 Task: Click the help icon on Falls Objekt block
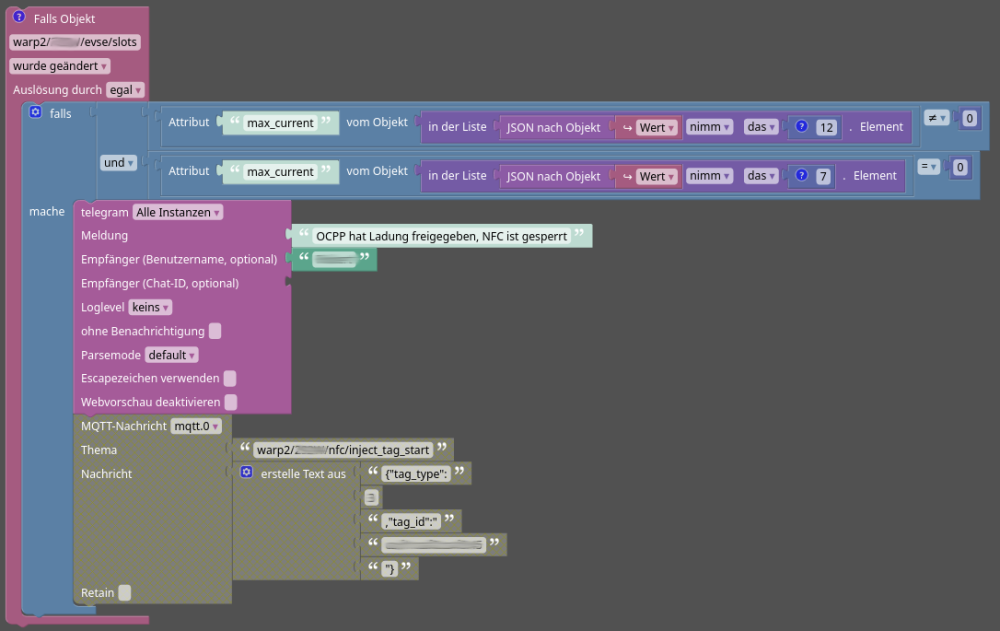[19, 17]
